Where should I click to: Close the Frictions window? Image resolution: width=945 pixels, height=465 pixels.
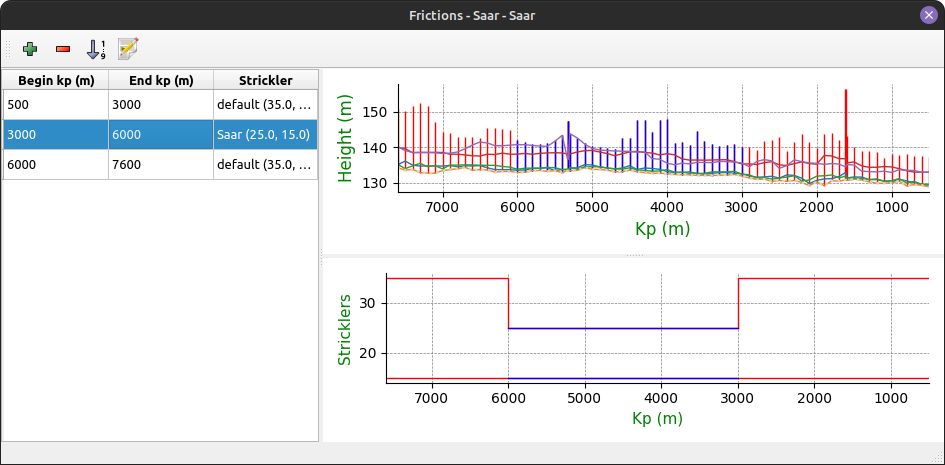click(x=928, y=15)
